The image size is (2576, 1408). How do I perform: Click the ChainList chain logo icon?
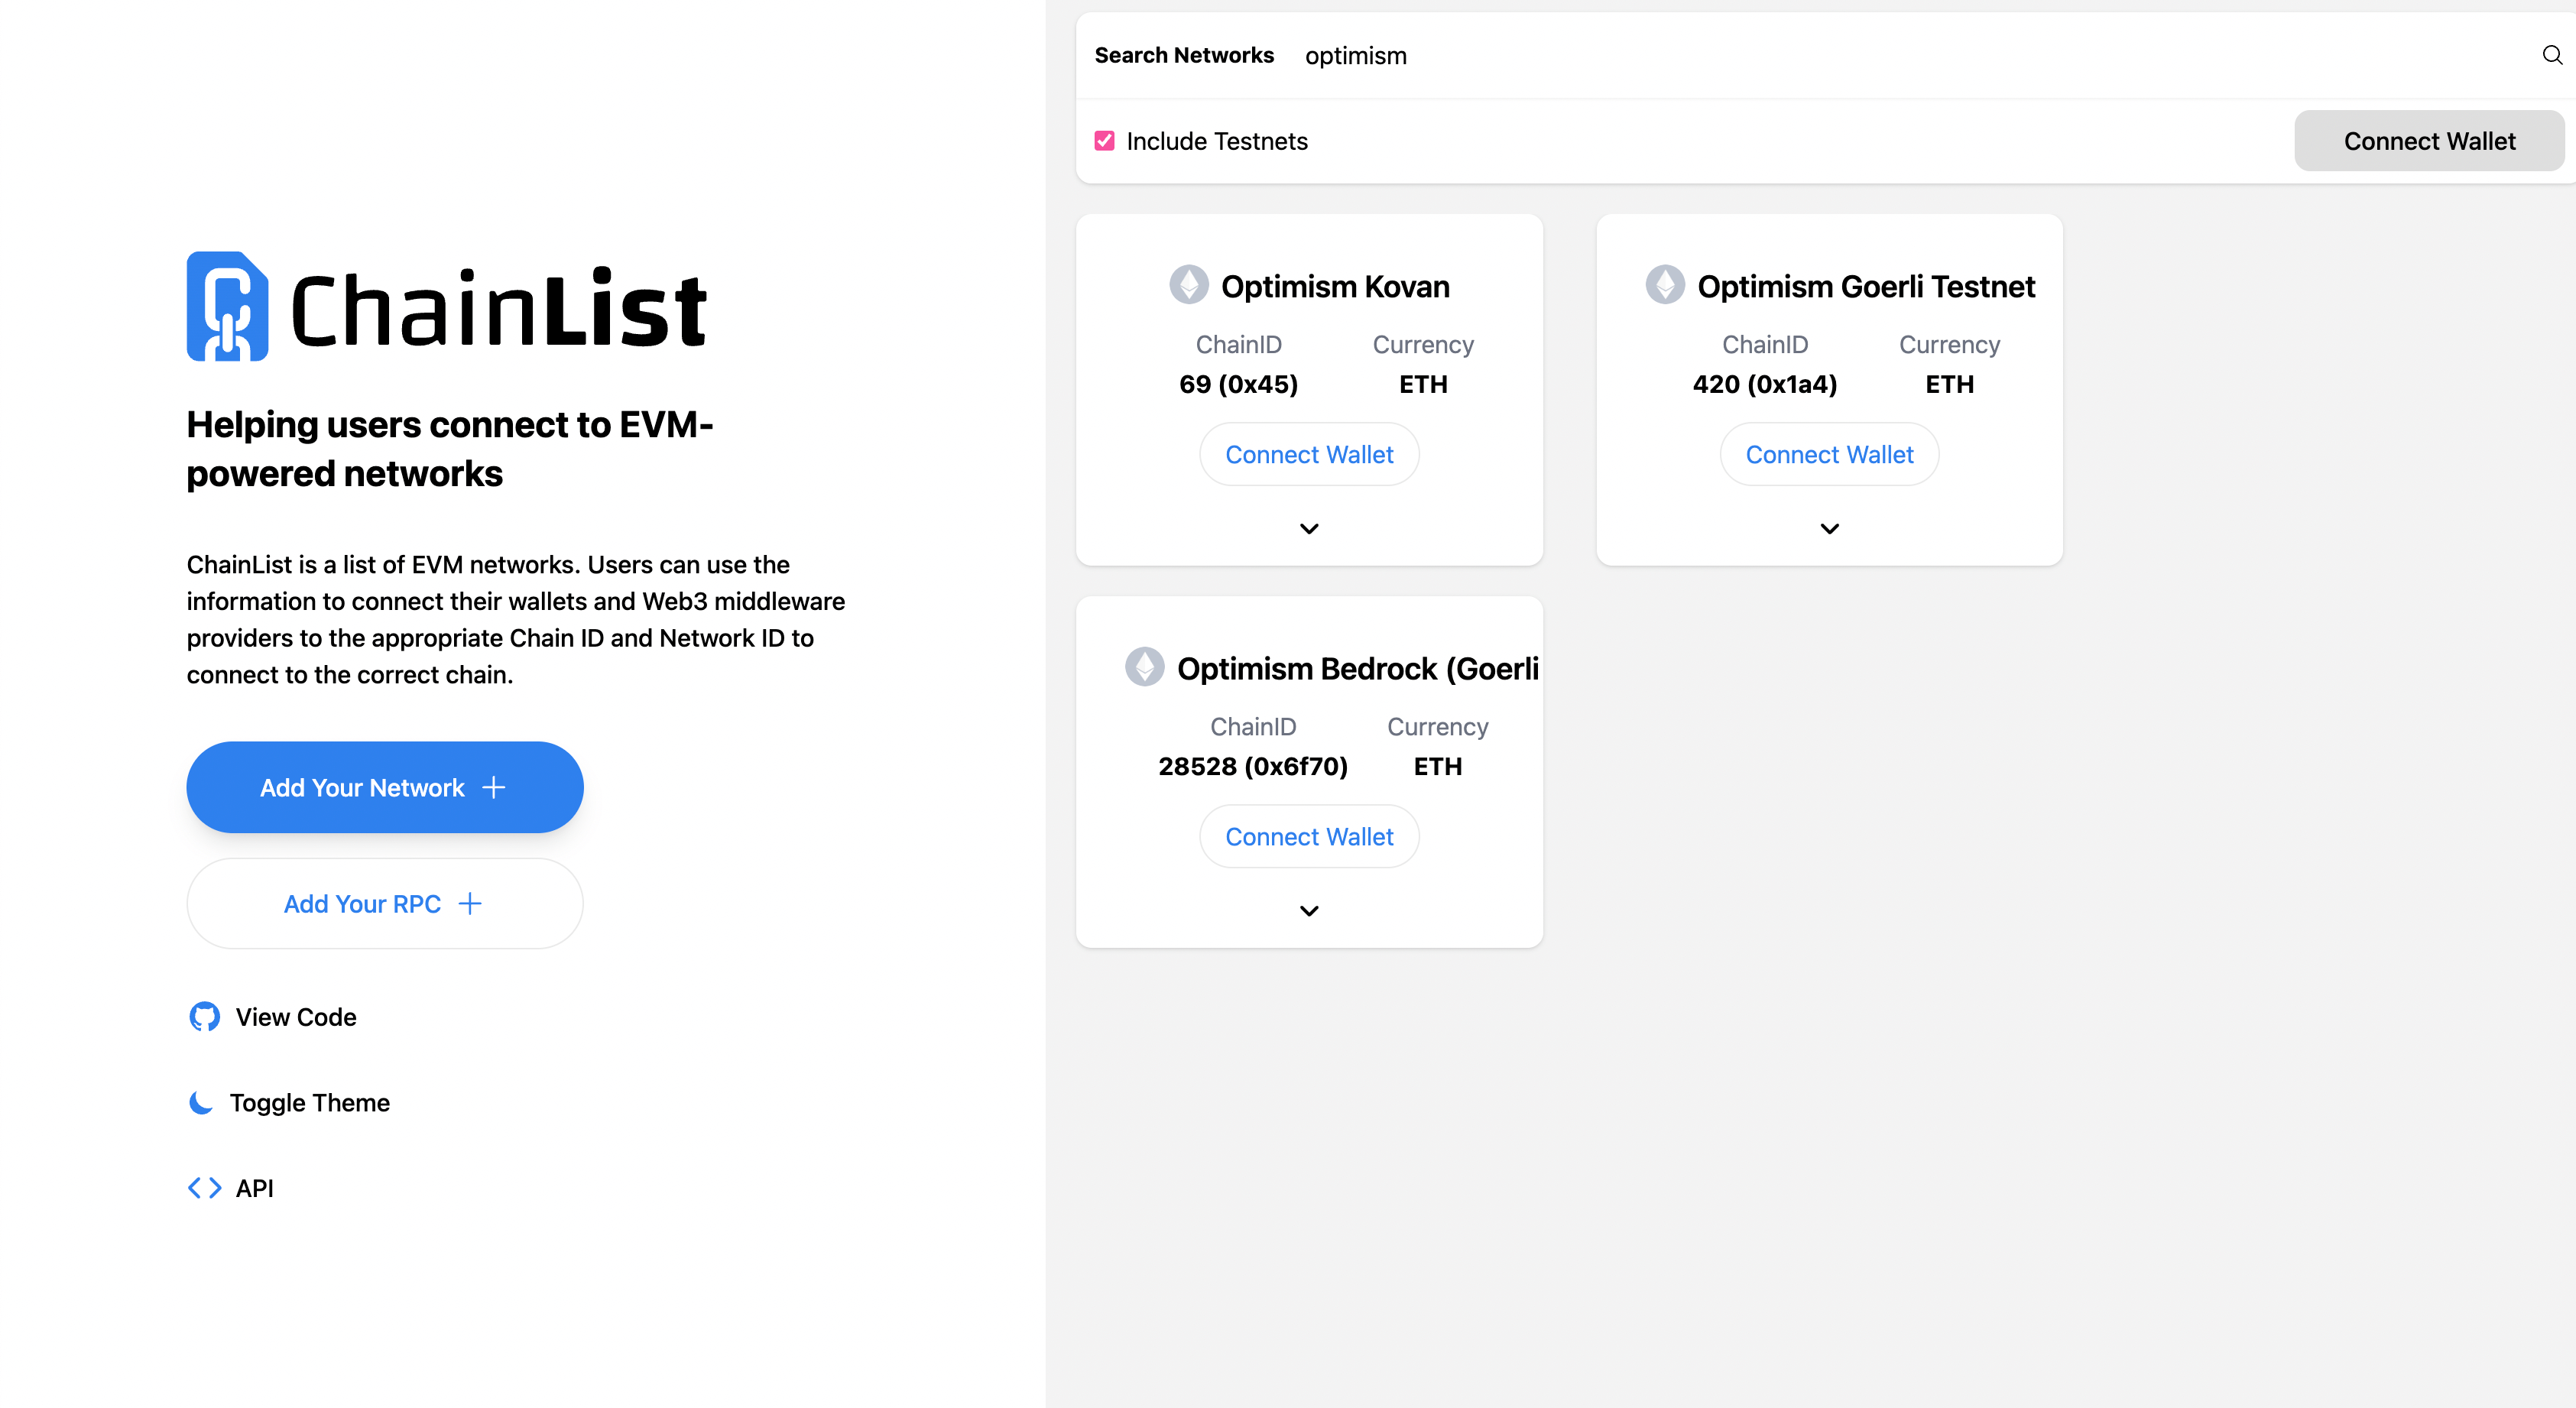click(x=227, y=306)
